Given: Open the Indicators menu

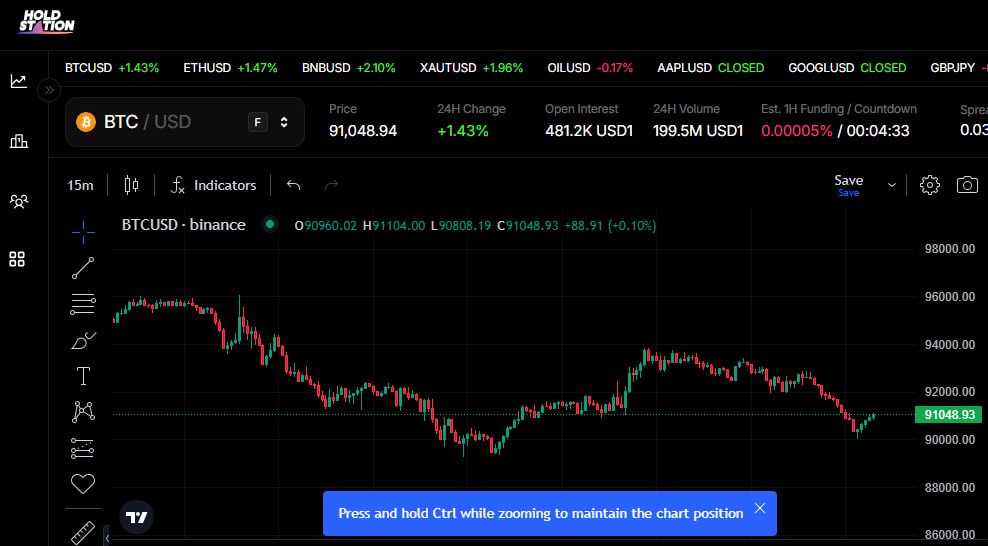Looking at the screenshot, I should click(213, 185).
